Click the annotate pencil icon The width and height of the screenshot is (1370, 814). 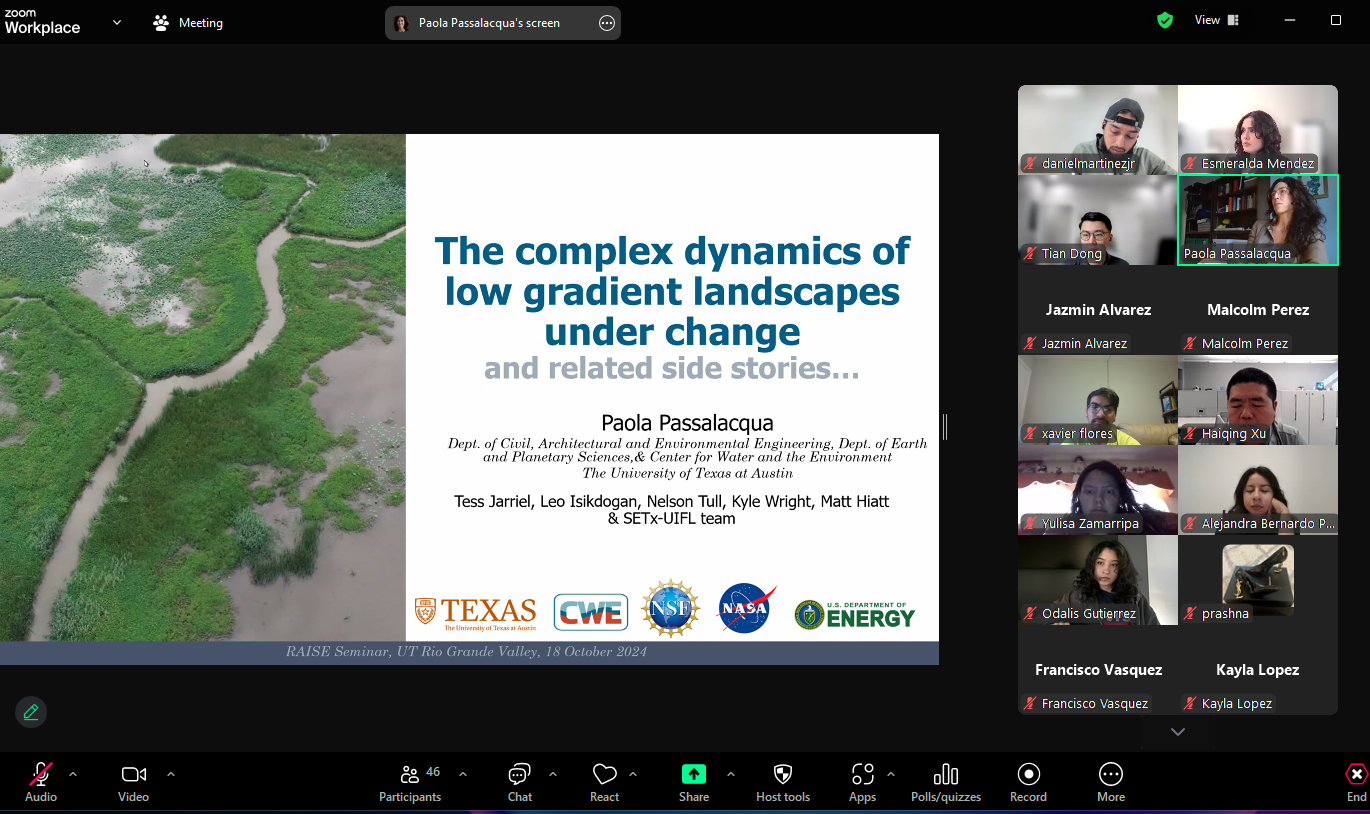(31, 712)
